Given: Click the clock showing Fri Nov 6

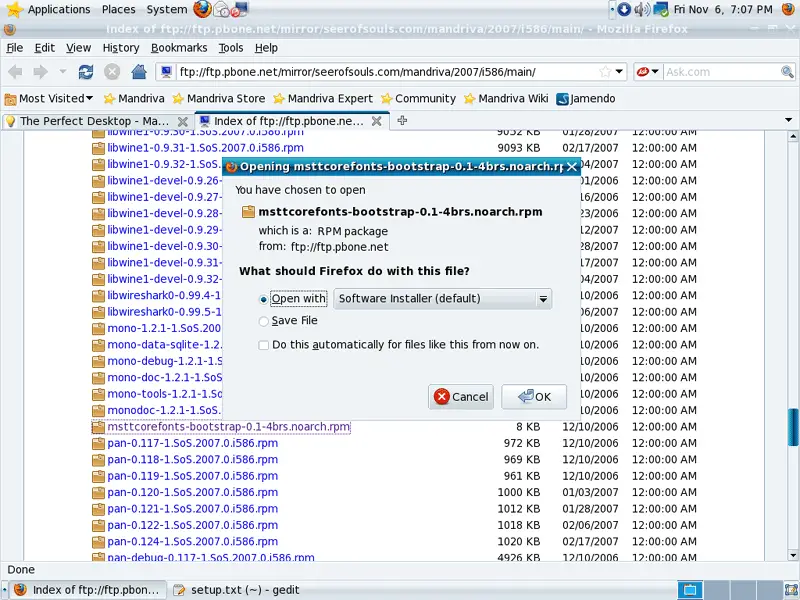Looking at the screenshot, I should (723, 9).
